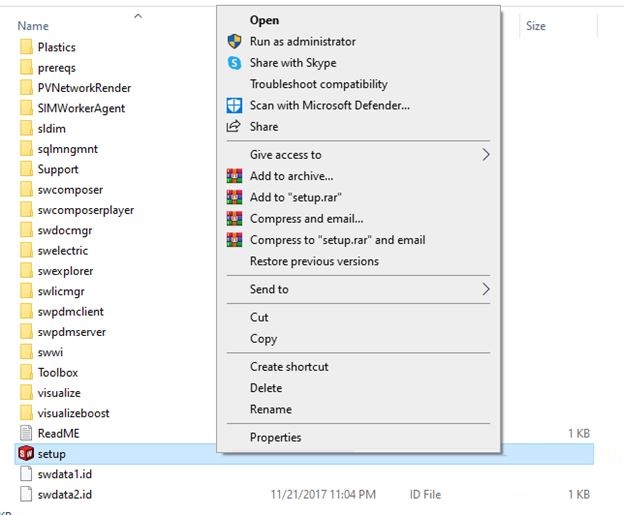The image size is (624, 515).
Task: Click the Toolbox folder icon
Action: (x=26, y=372)
